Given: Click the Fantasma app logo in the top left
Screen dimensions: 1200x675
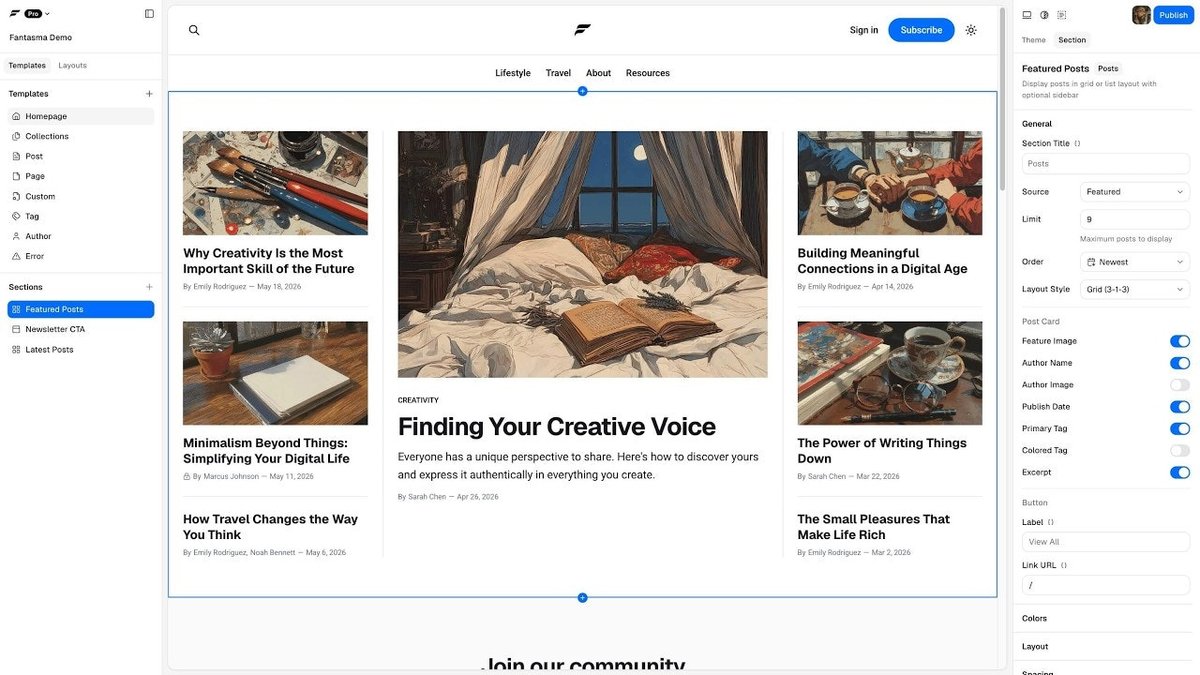Looking at the screenshot, I should (15, 14).
